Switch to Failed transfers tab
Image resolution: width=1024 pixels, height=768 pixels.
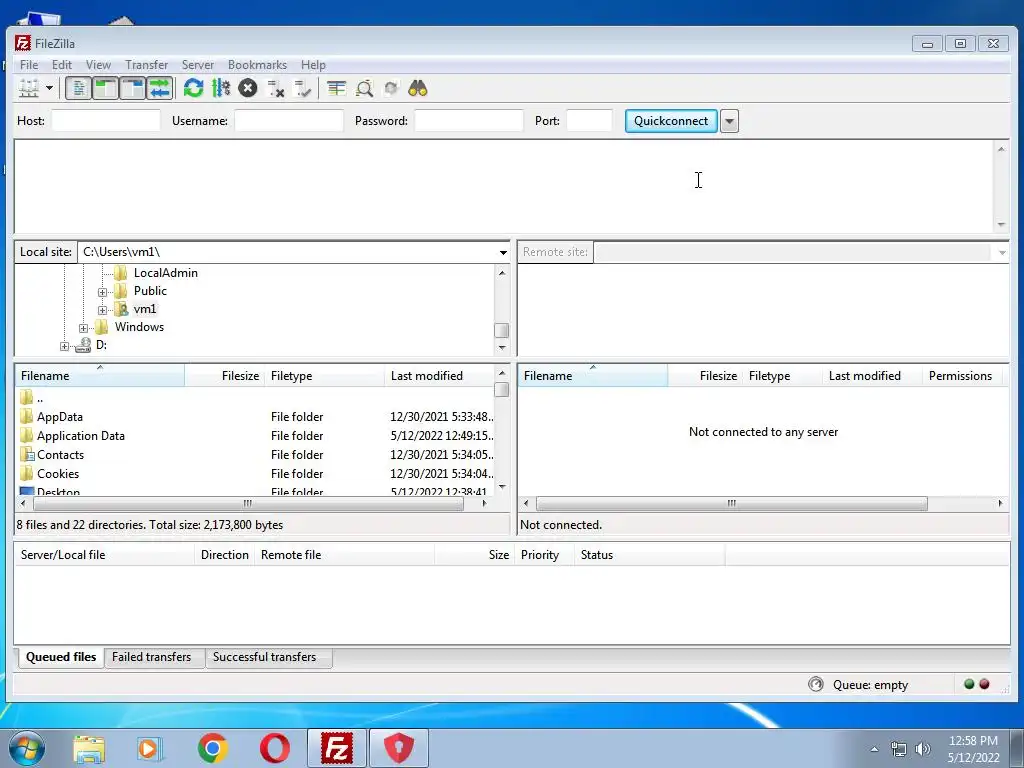coord(152,657)
